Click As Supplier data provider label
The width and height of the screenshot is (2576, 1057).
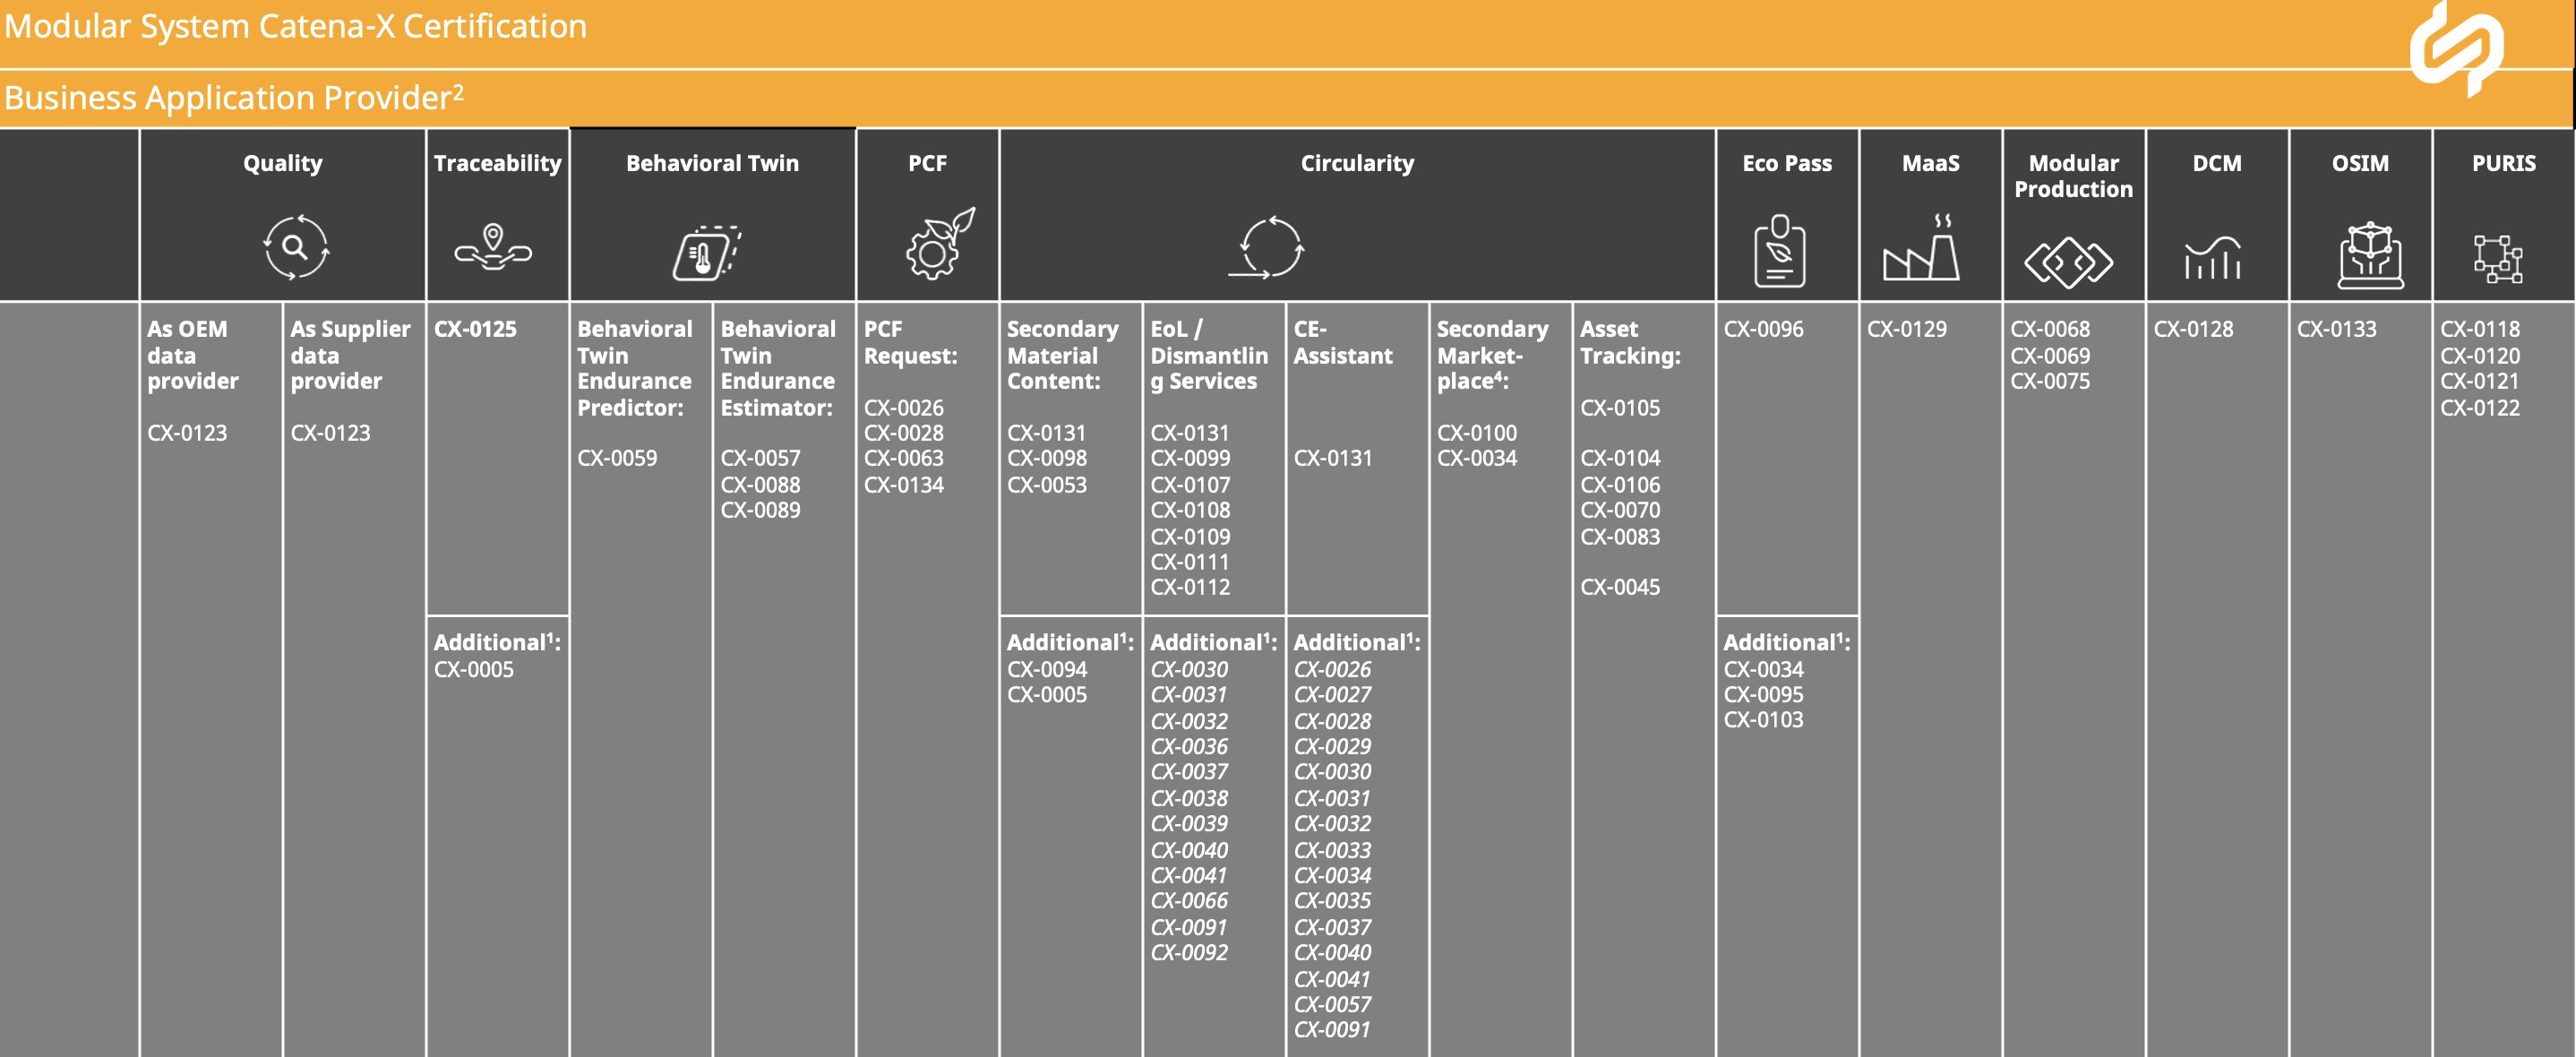click(350, 355)
